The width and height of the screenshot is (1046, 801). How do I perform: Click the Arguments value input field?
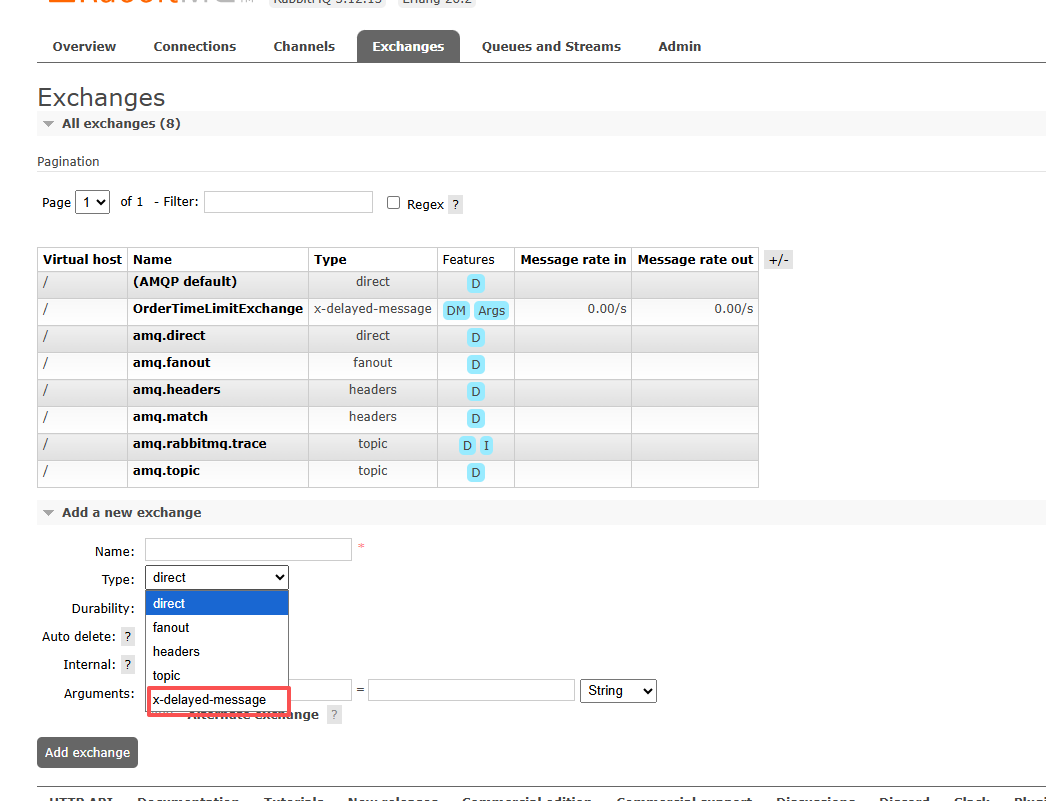471,690
